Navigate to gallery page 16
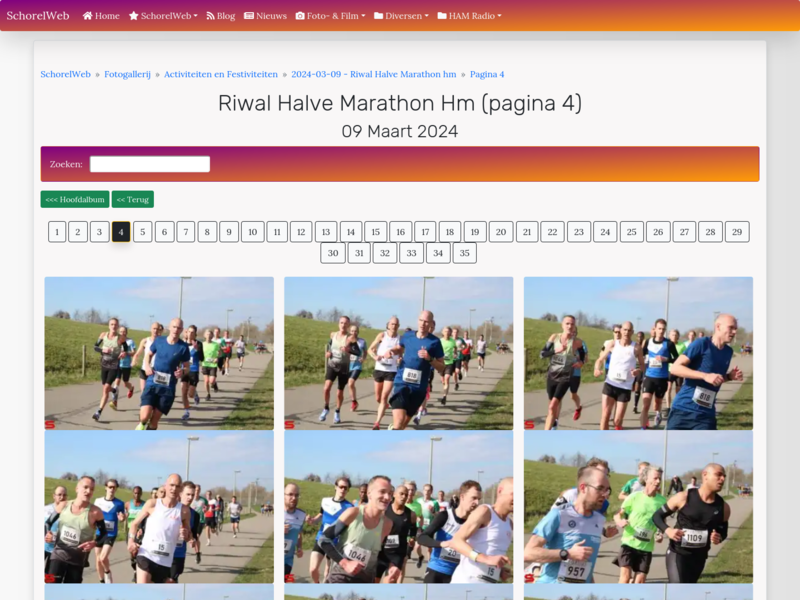Viewport: 800px width, 600px height. point(401,232)
